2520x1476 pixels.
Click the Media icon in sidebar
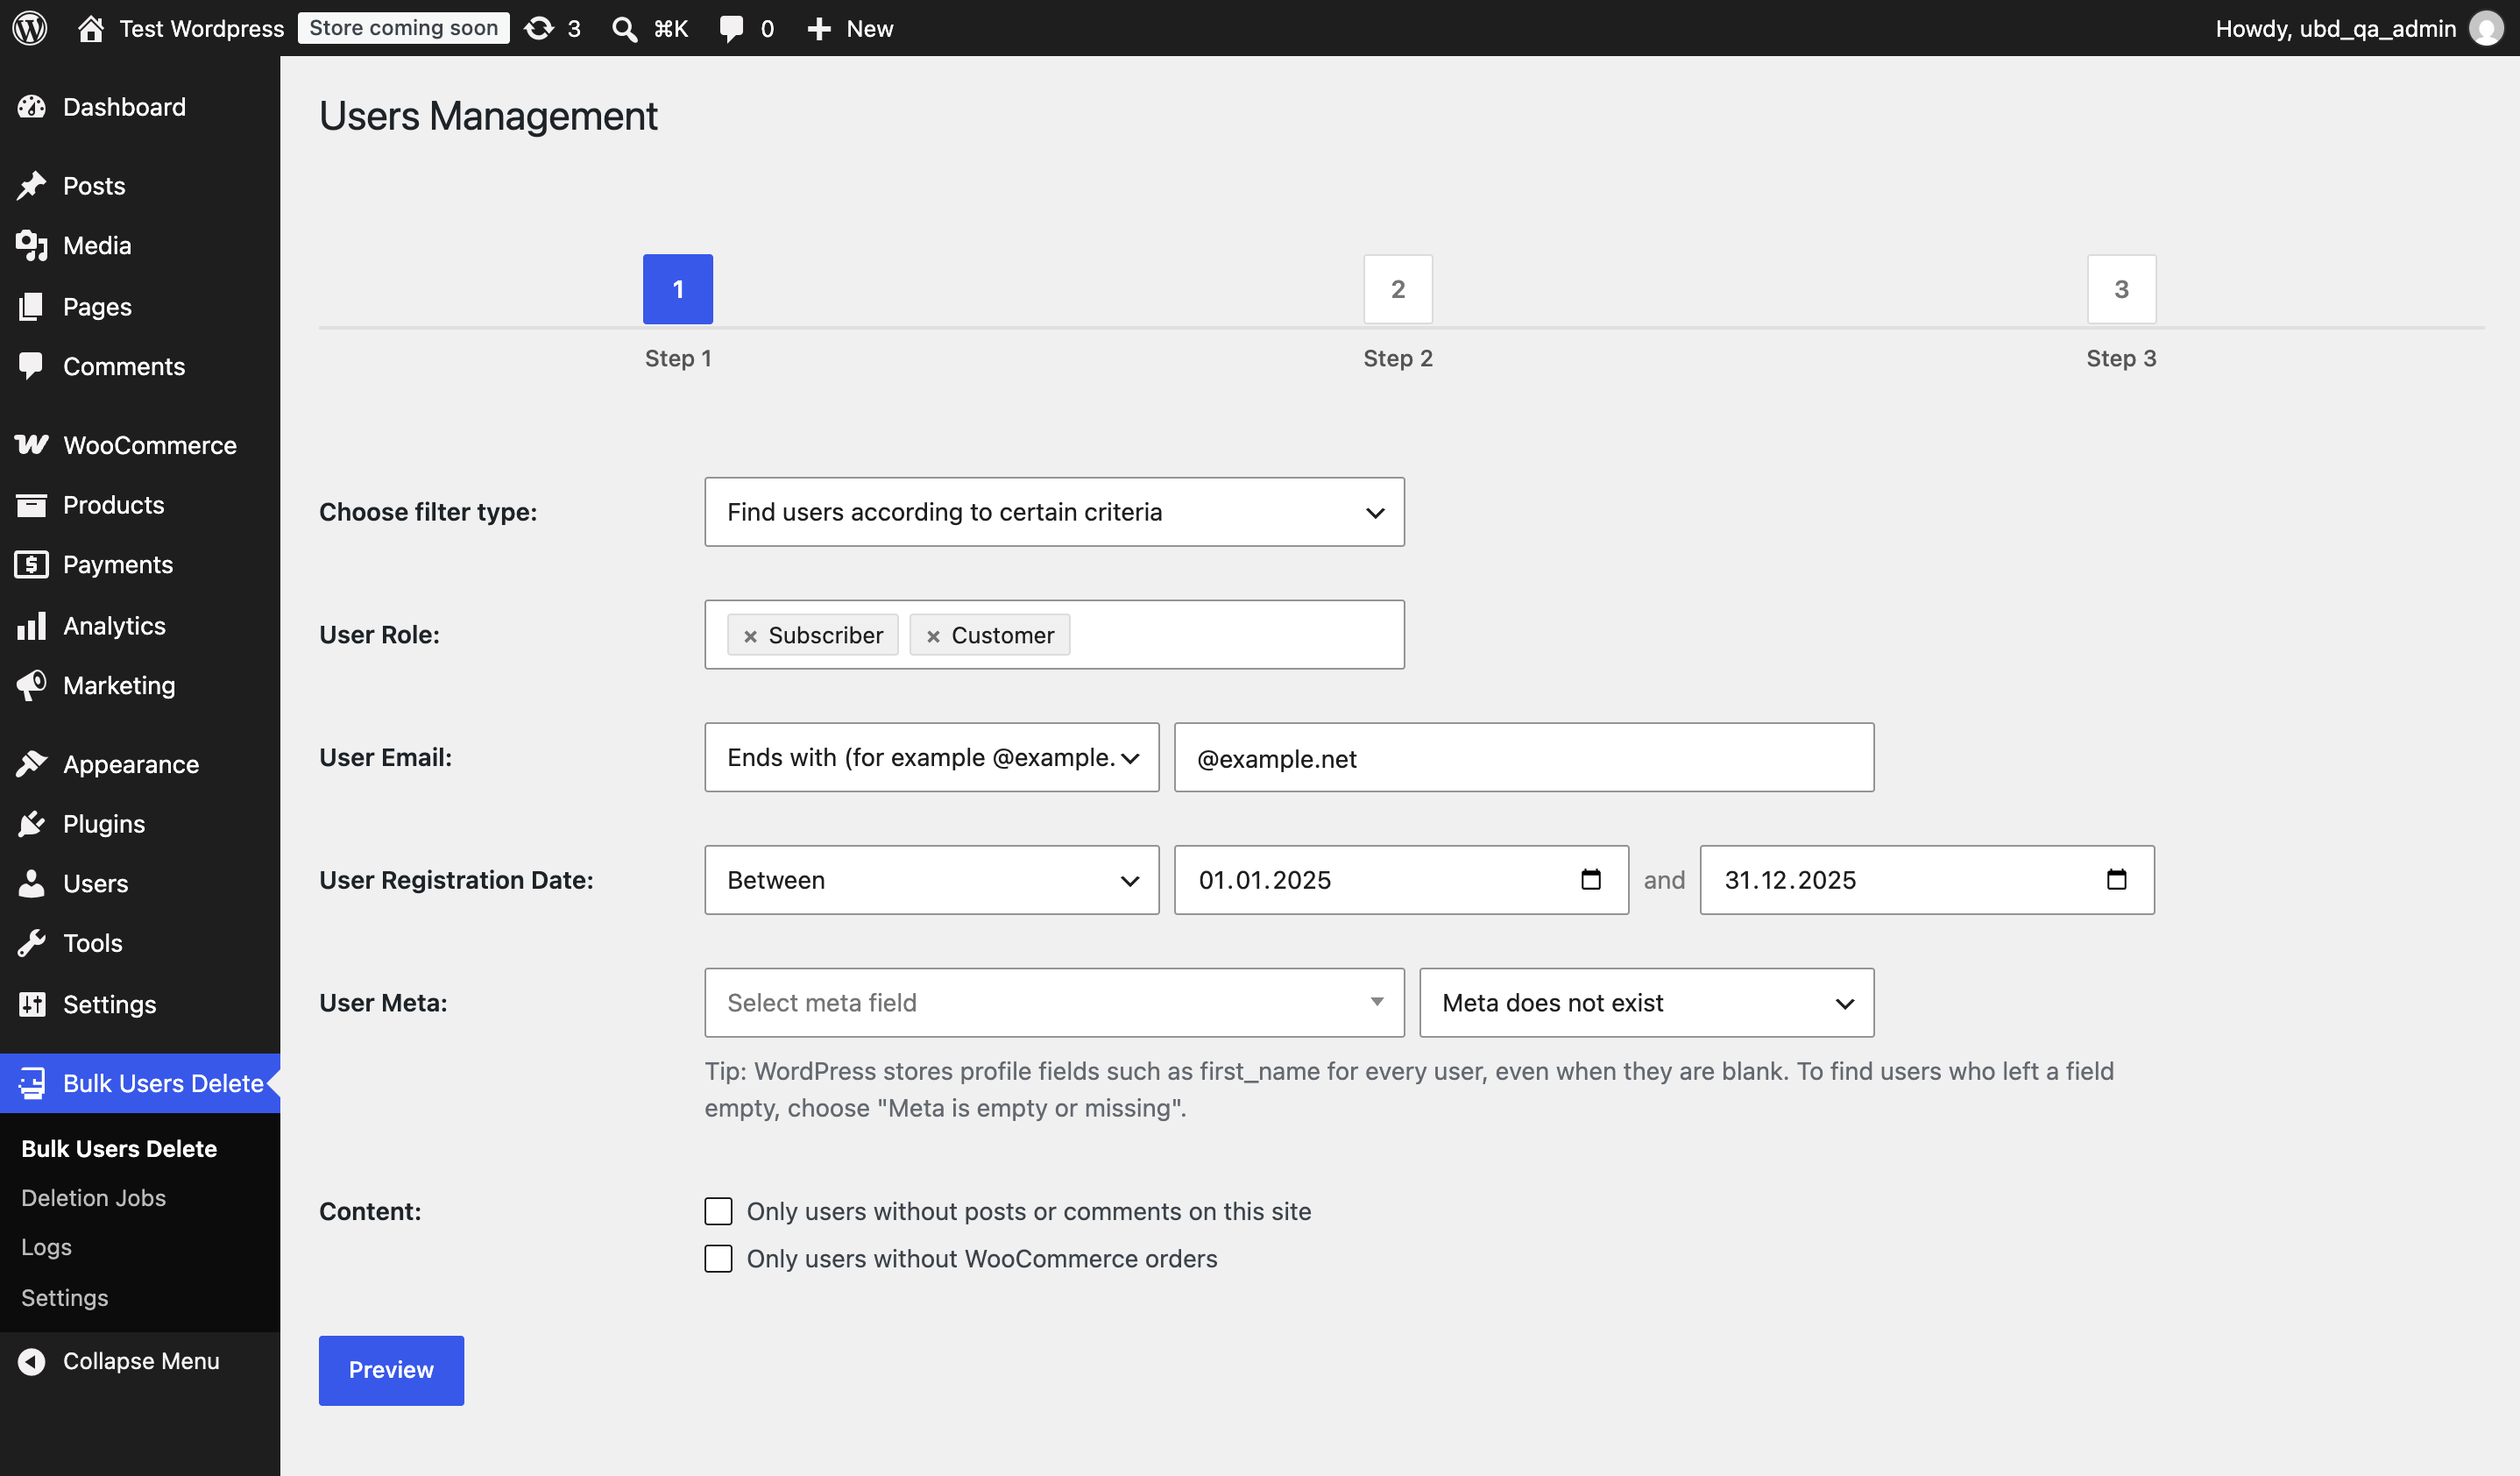point(32,246)
